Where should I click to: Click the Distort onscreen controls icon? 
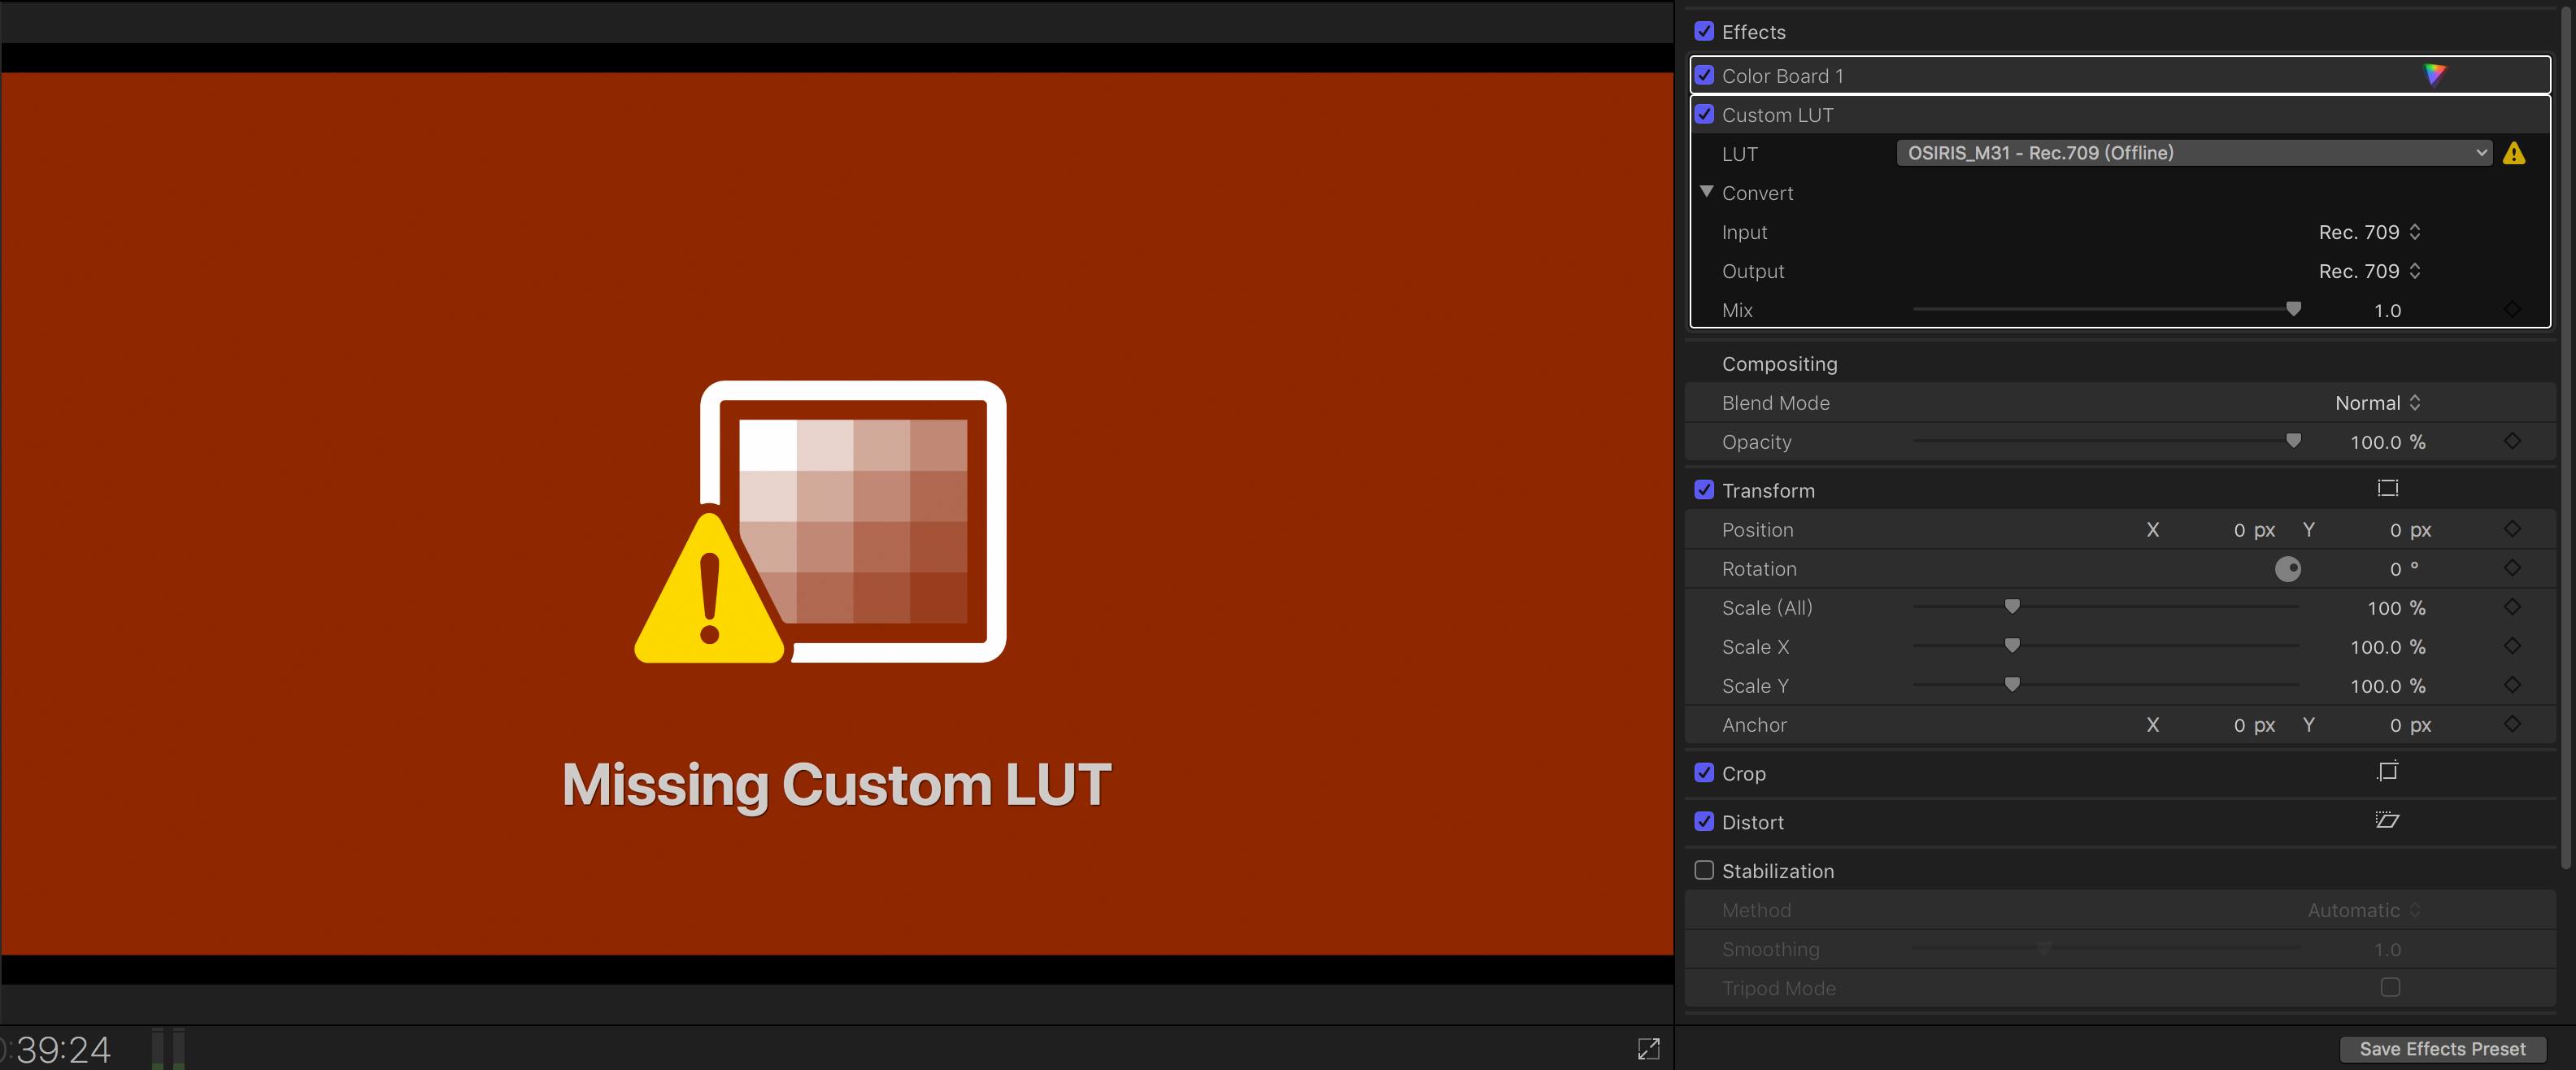[2387, 821]
